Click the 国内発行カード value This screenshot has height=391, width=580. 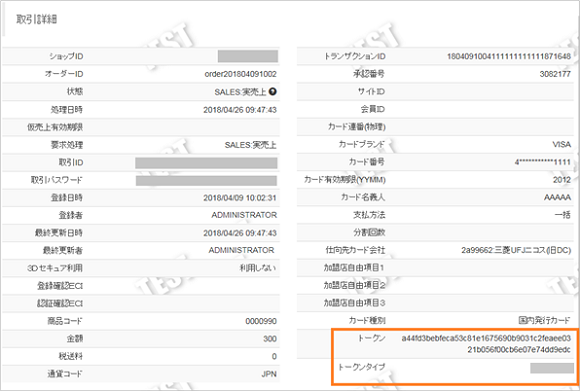click(544, 320)
